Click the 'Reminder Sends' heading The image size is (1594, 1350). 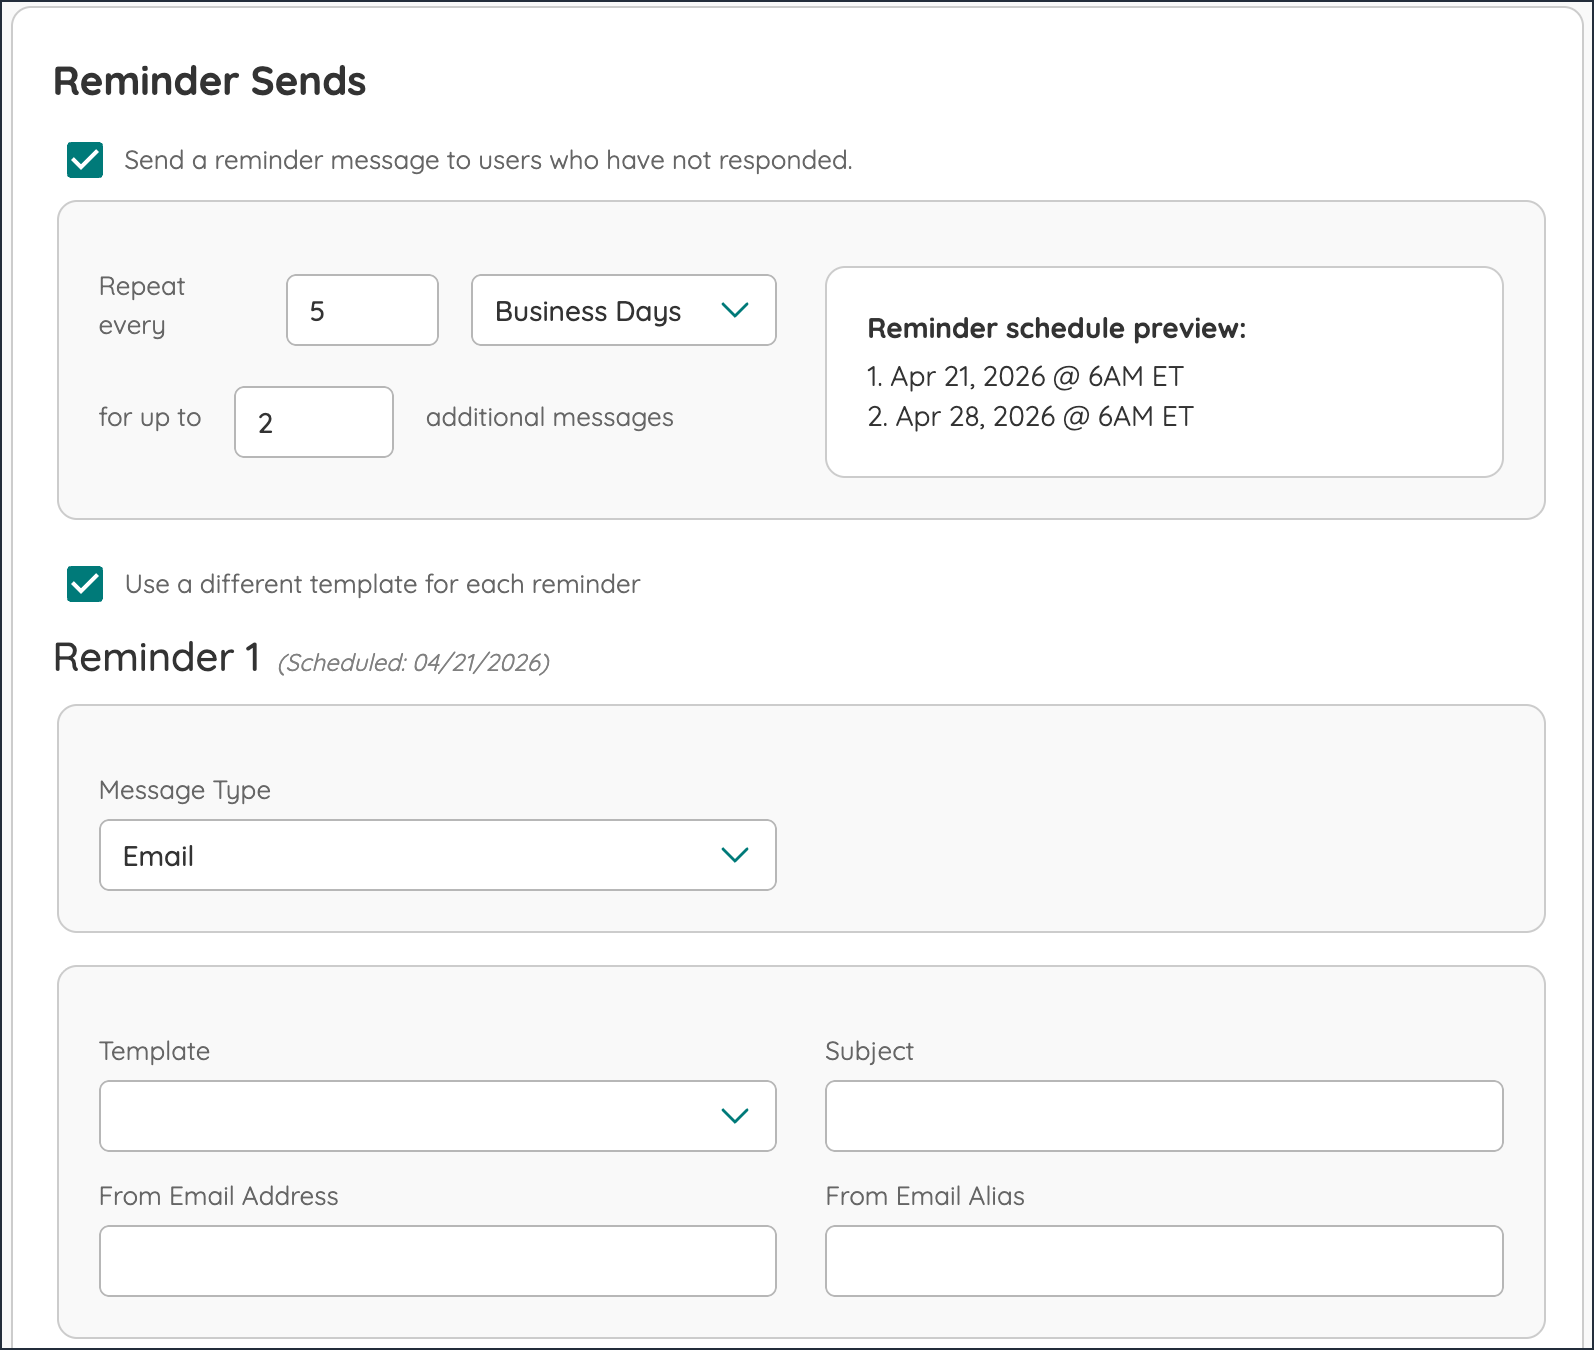210,81
